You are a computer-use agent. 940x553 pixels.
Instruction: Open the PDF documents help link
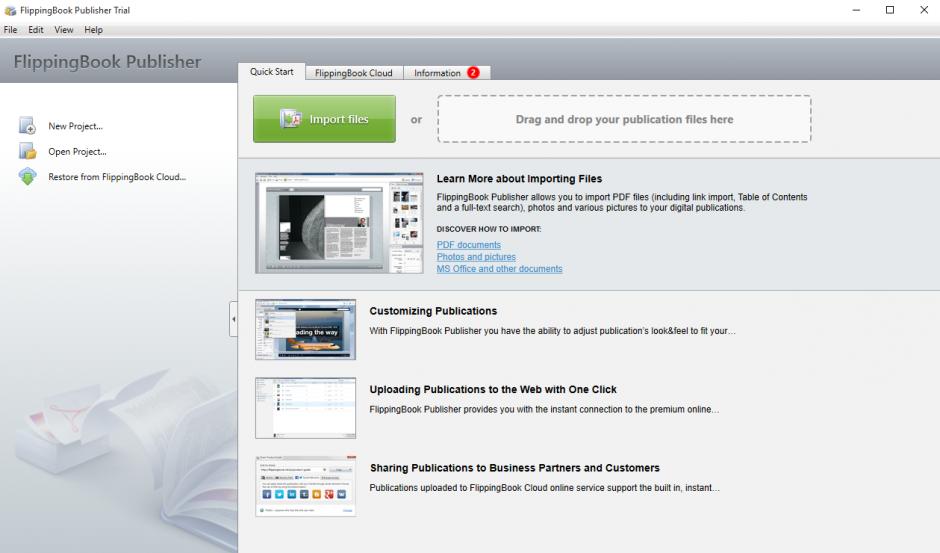tap(469, 245)
